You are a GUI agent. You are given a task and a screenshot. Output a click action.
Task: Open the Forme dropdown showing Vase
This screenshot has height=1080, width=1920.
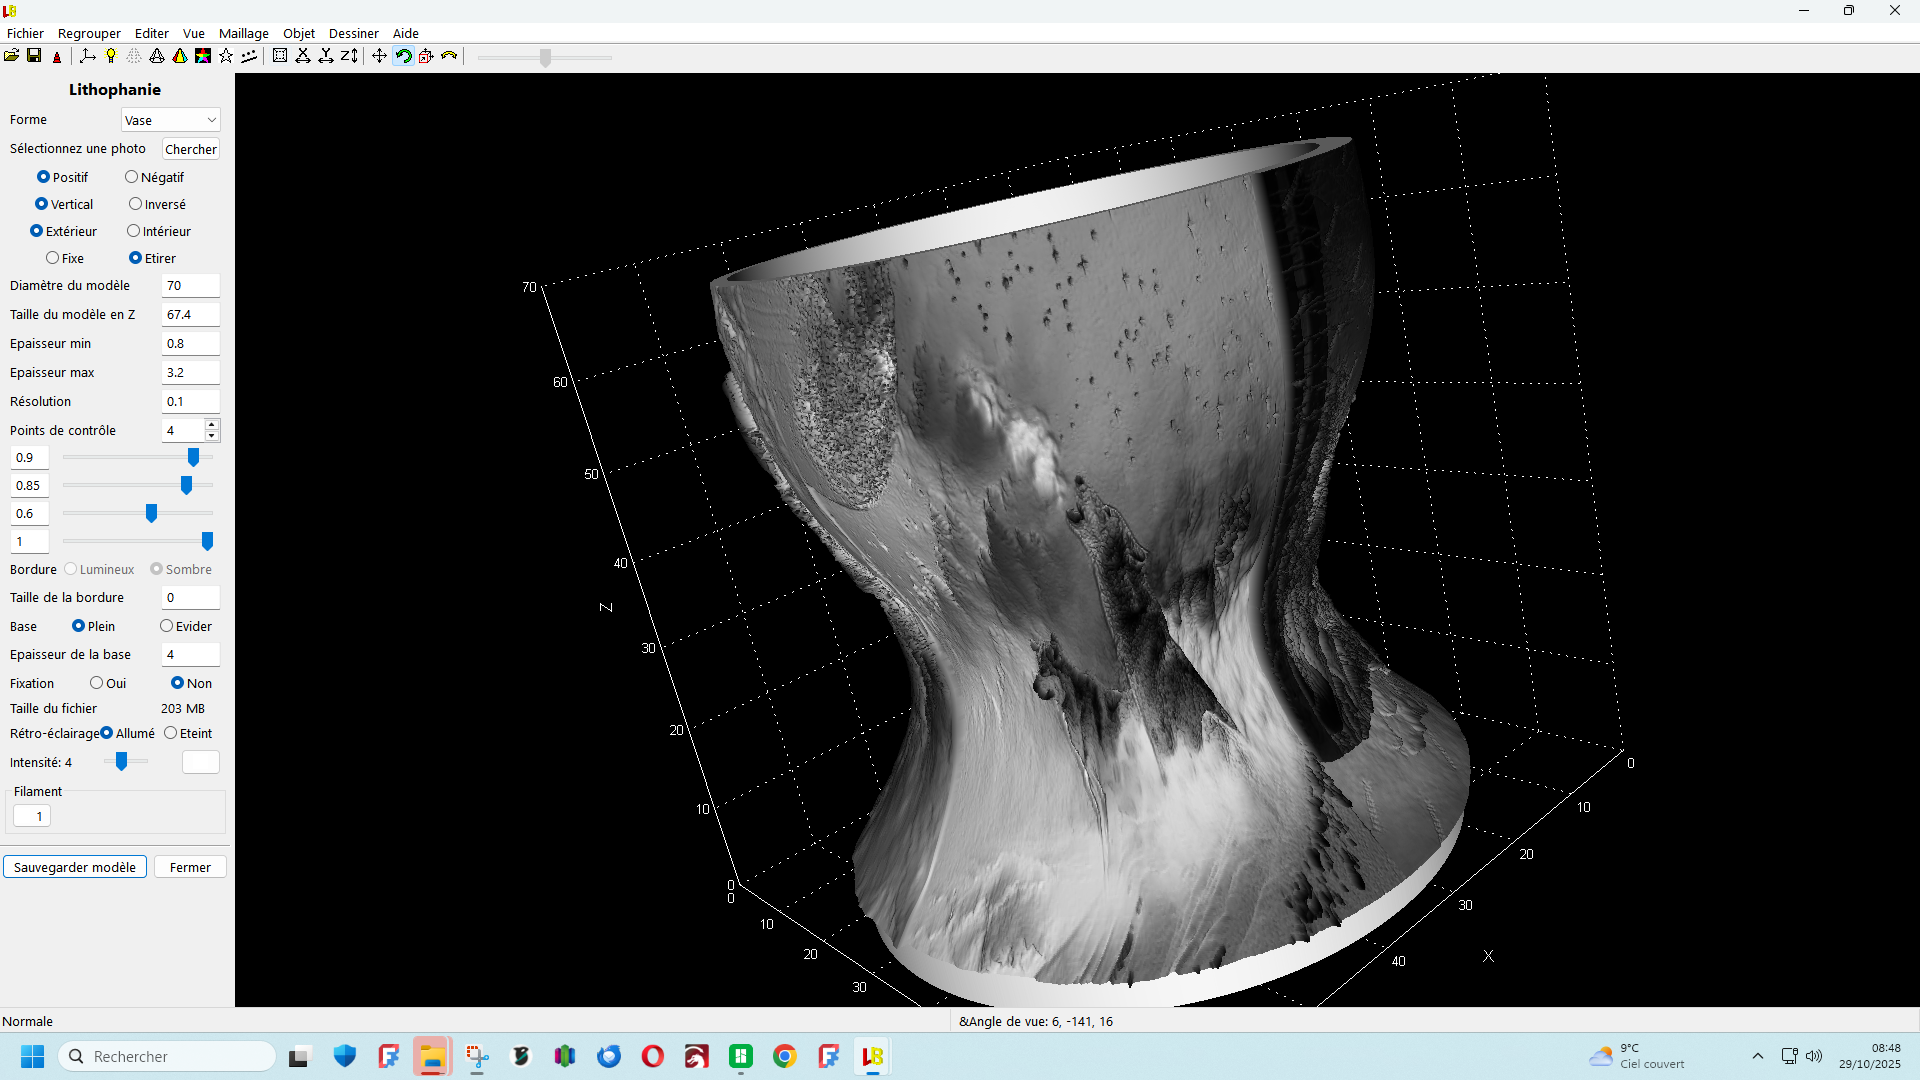[x=171, y=120]
